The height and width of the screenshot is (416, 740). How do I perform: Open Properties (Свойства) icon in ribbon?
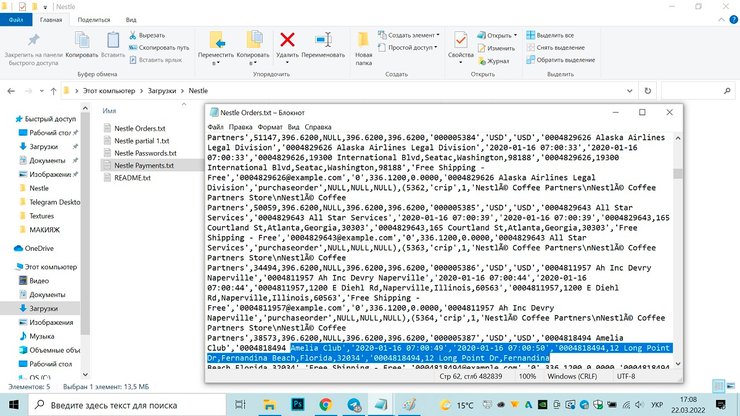tap(461, 42)
